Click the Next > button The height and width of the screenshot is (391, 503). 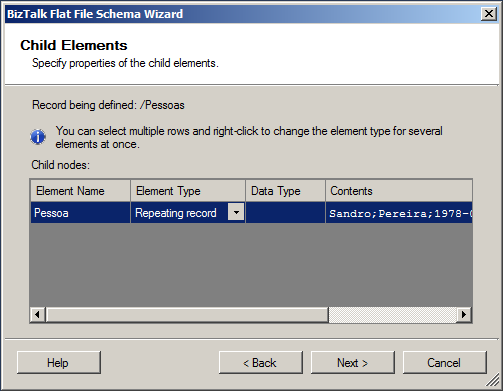click(352, 362)
